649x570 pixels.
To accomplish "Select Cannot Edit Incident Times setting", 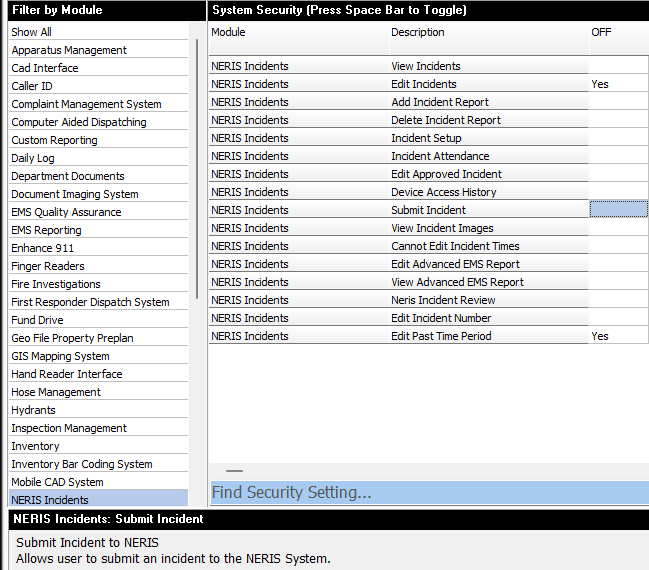I will point(489,246).
